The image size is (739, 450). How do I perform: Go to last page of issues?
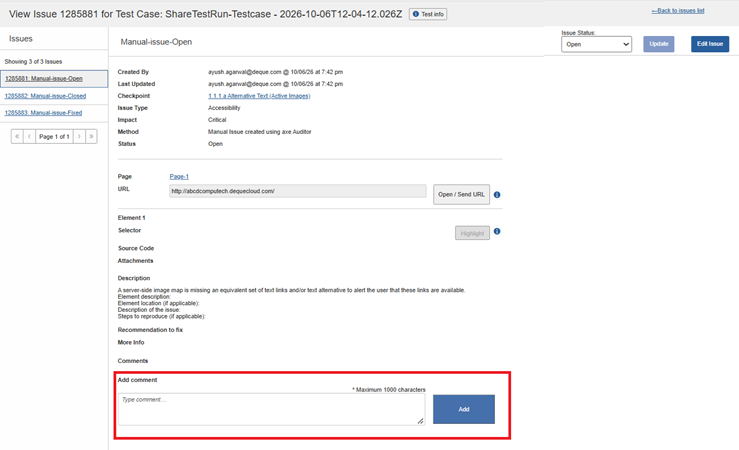tap(91, 136)
